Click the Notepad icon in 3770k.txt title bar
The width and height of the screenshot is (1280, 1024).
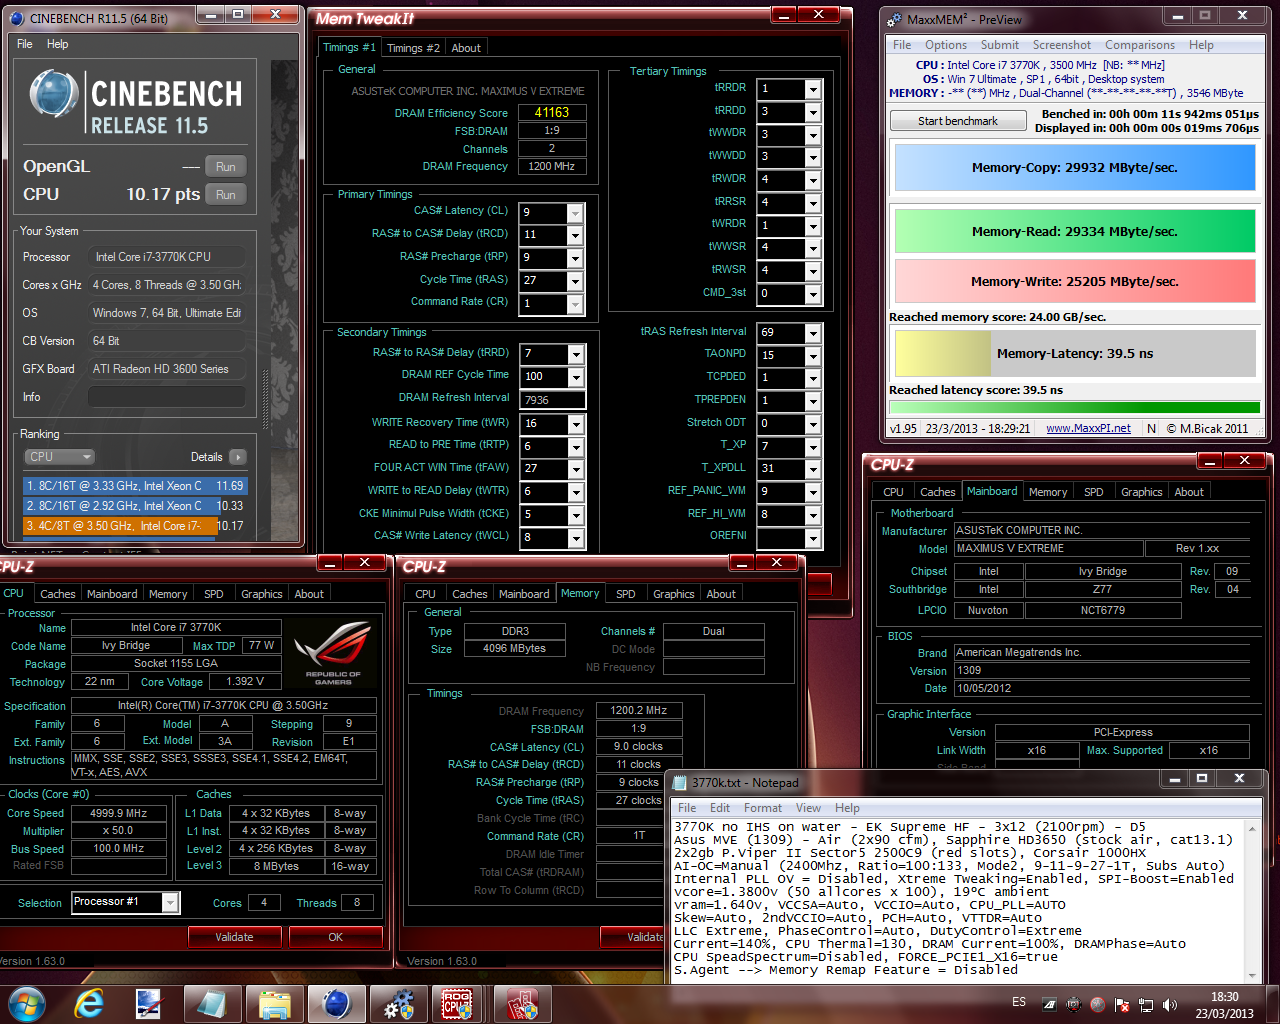click(681, 782)
